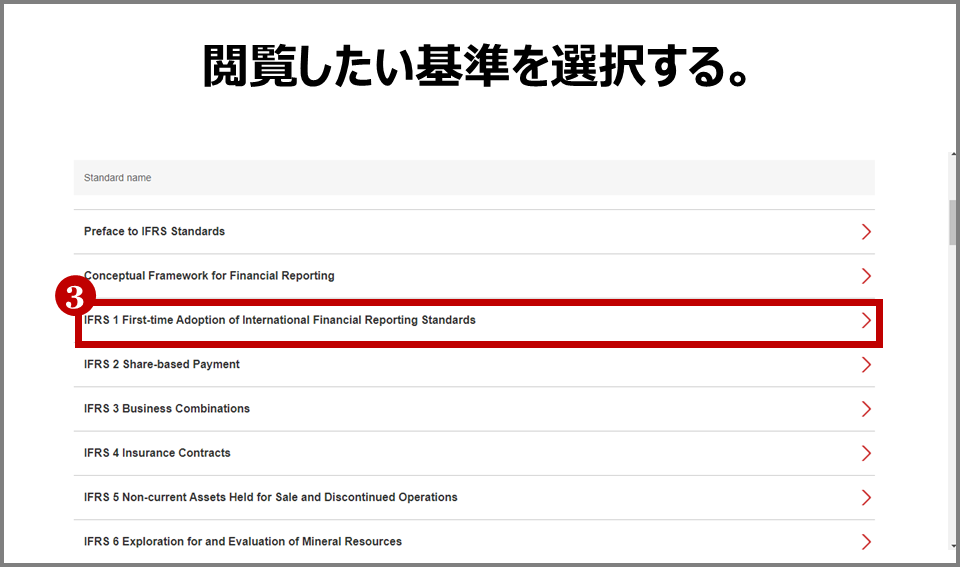The height and width of the screenshot is (567, 960).
Task: Open IFRS 1 First-time Adoption standard
Action: pos(280,320)
